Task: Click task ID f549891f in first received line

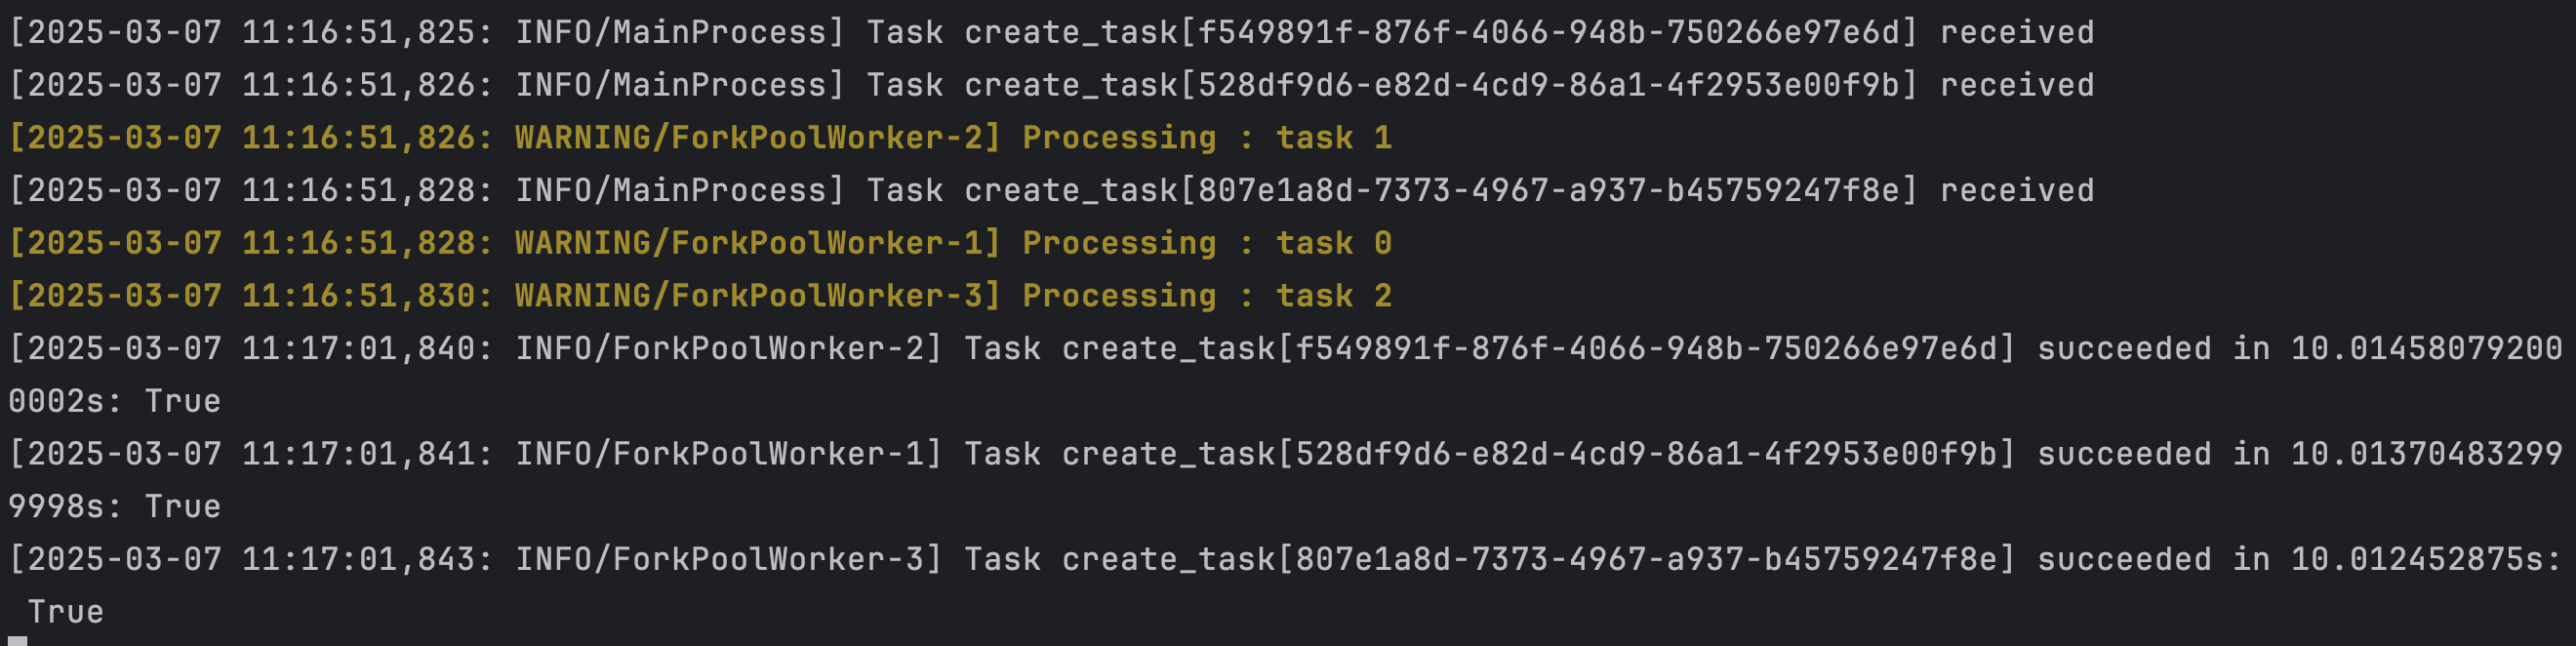Action: [1548, 32]
